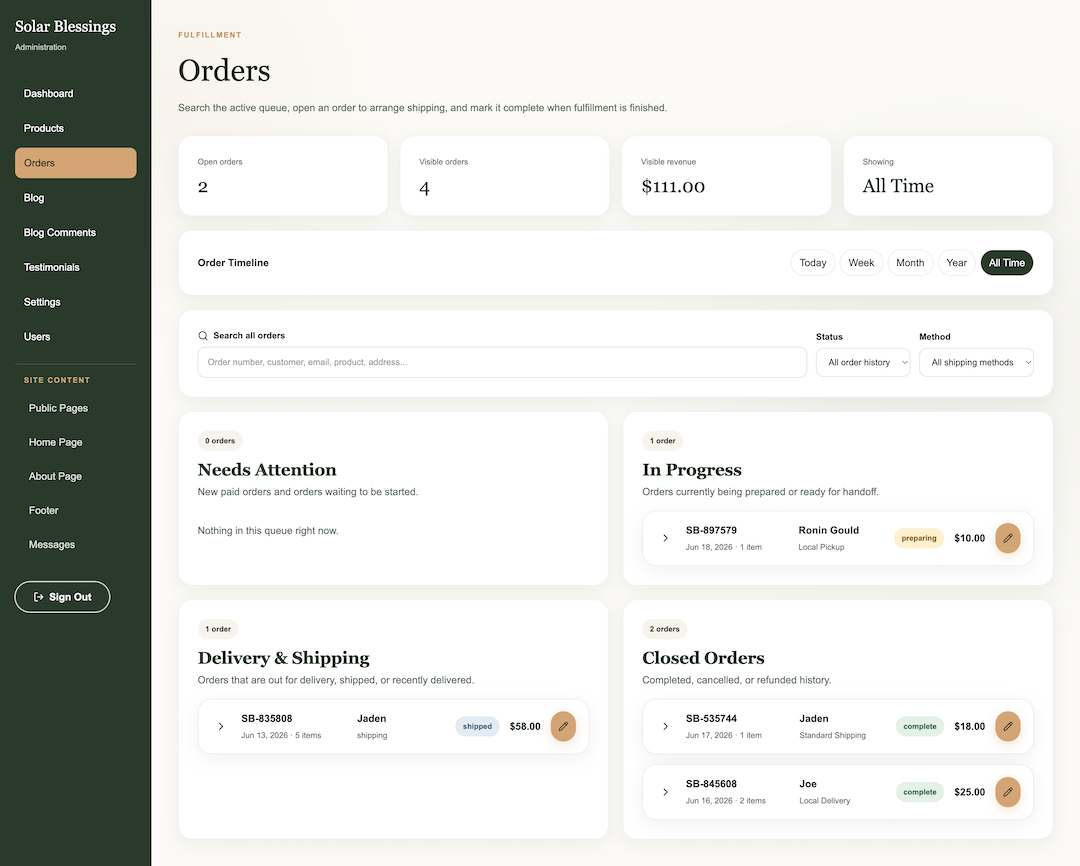Open the Status order history dropdown
The image size is (1080, 866).
pos(863,362)
